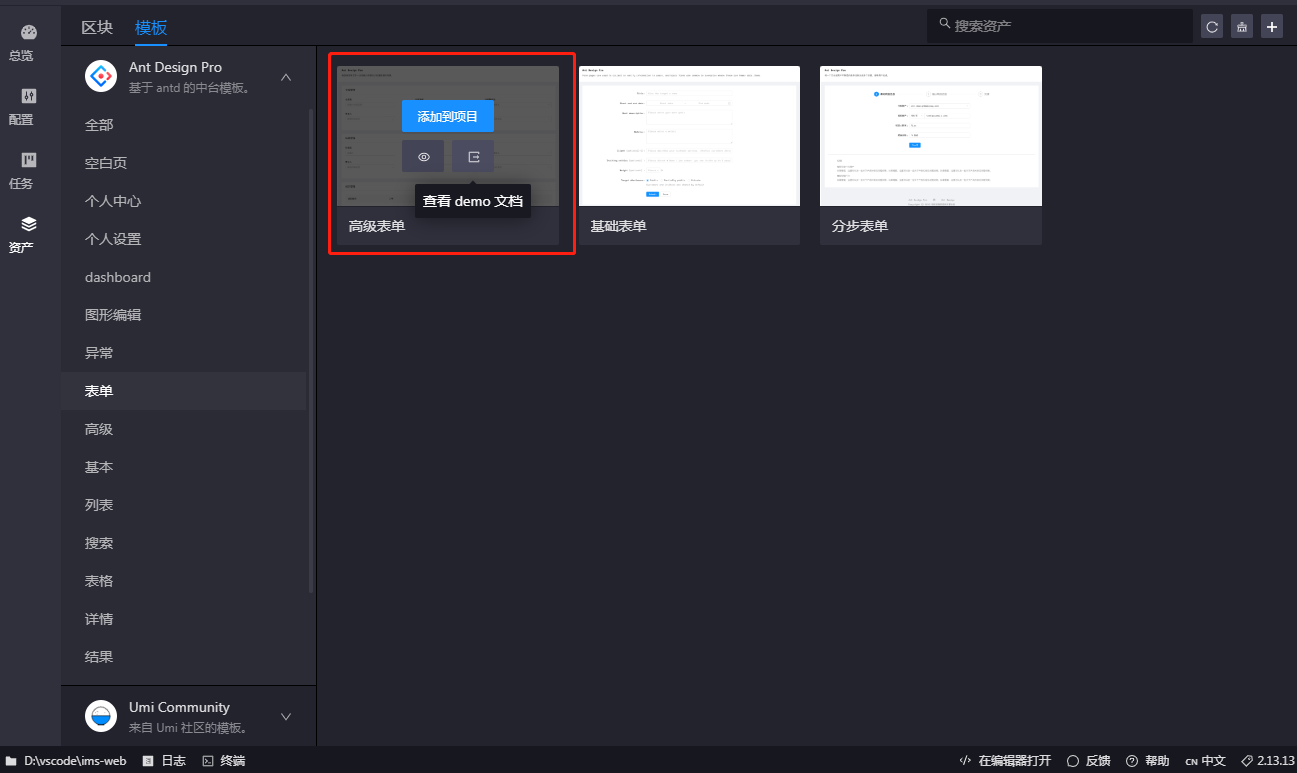The image size is (1297, 773).
Task: Switch to the 模板 tab
Action: [151, 27]
